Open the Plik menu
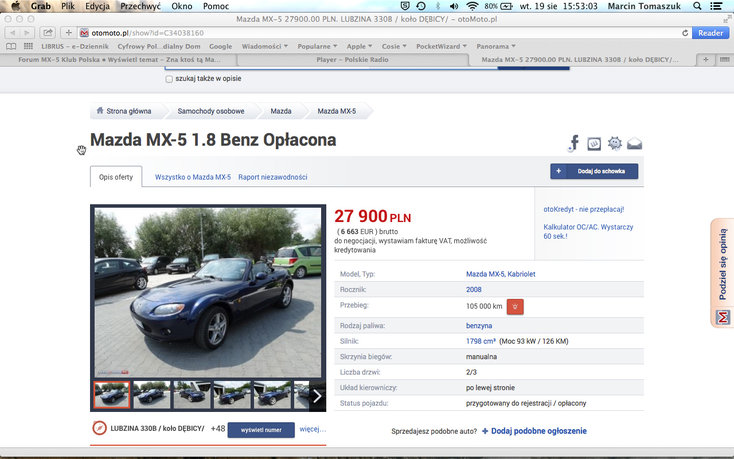 68,6
